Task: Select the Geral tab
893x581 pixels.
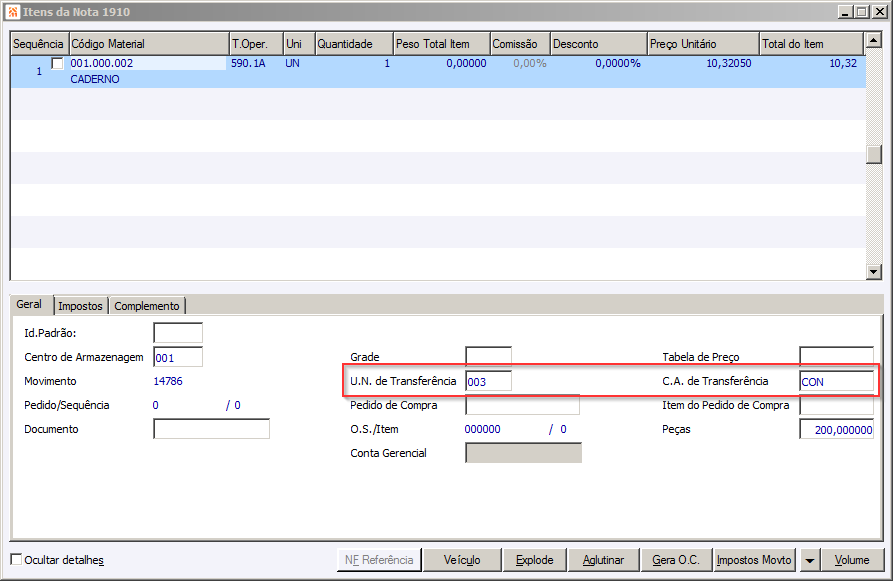Action: [29, 304]
